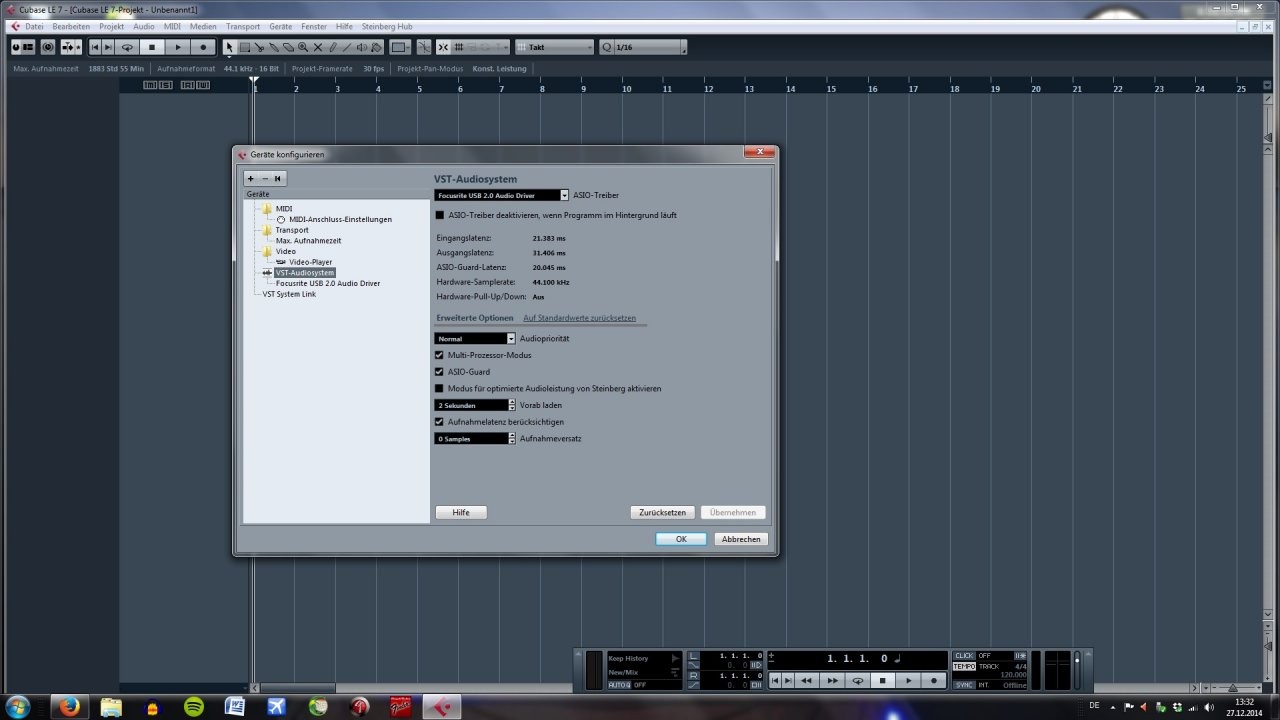The width and height of the screenshot is (1280, 720).
Task: Click the Aufnahmeversatz samples field
Action: tap(475, 438)
